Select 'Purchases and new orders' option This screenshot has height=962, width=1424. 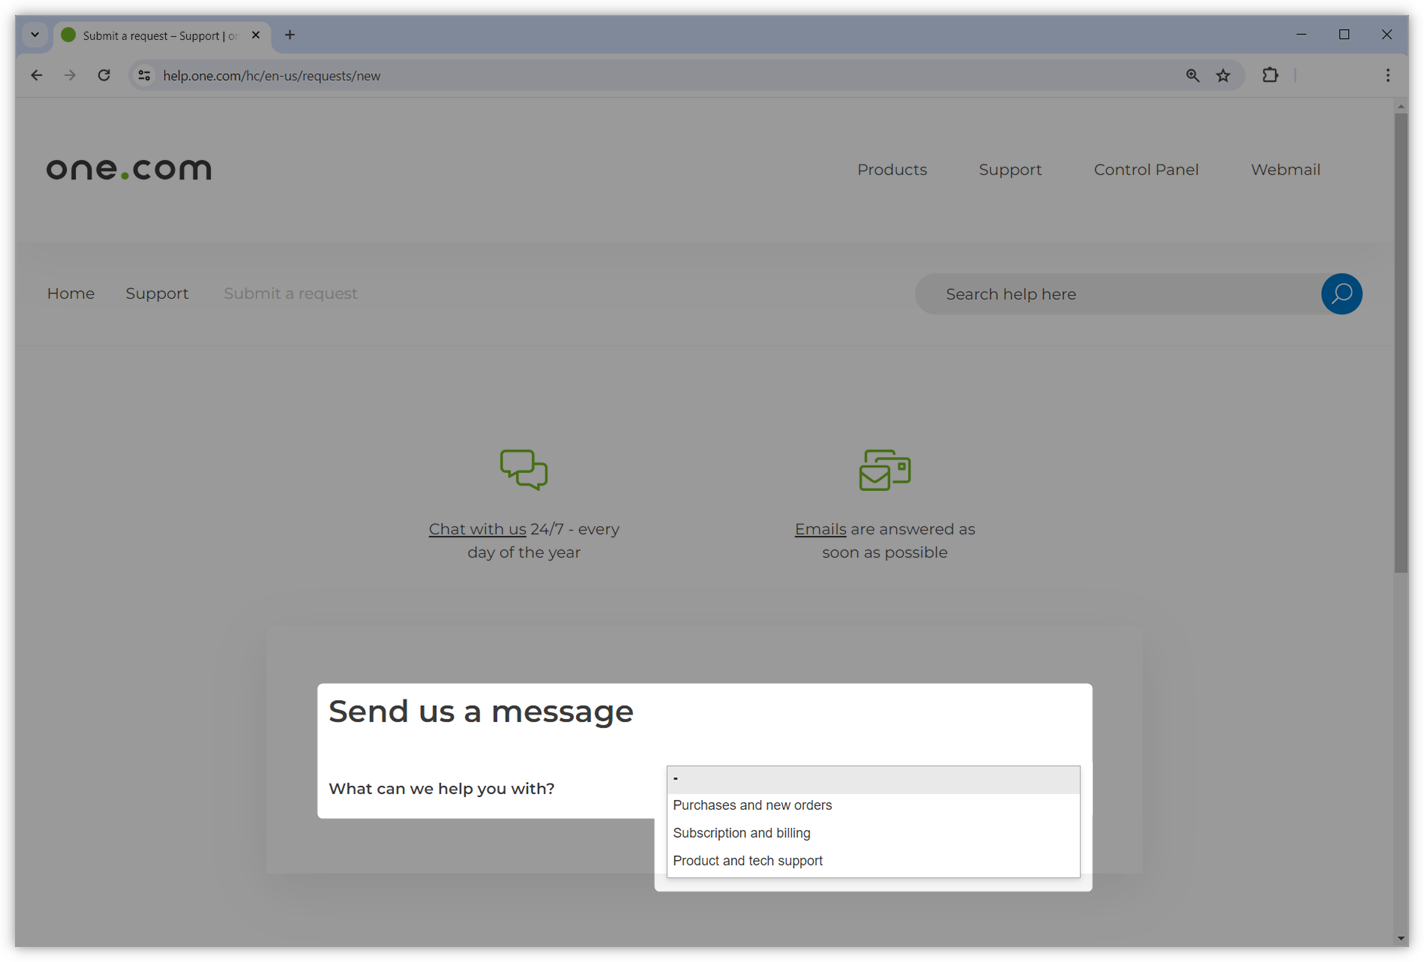(752, 805)
